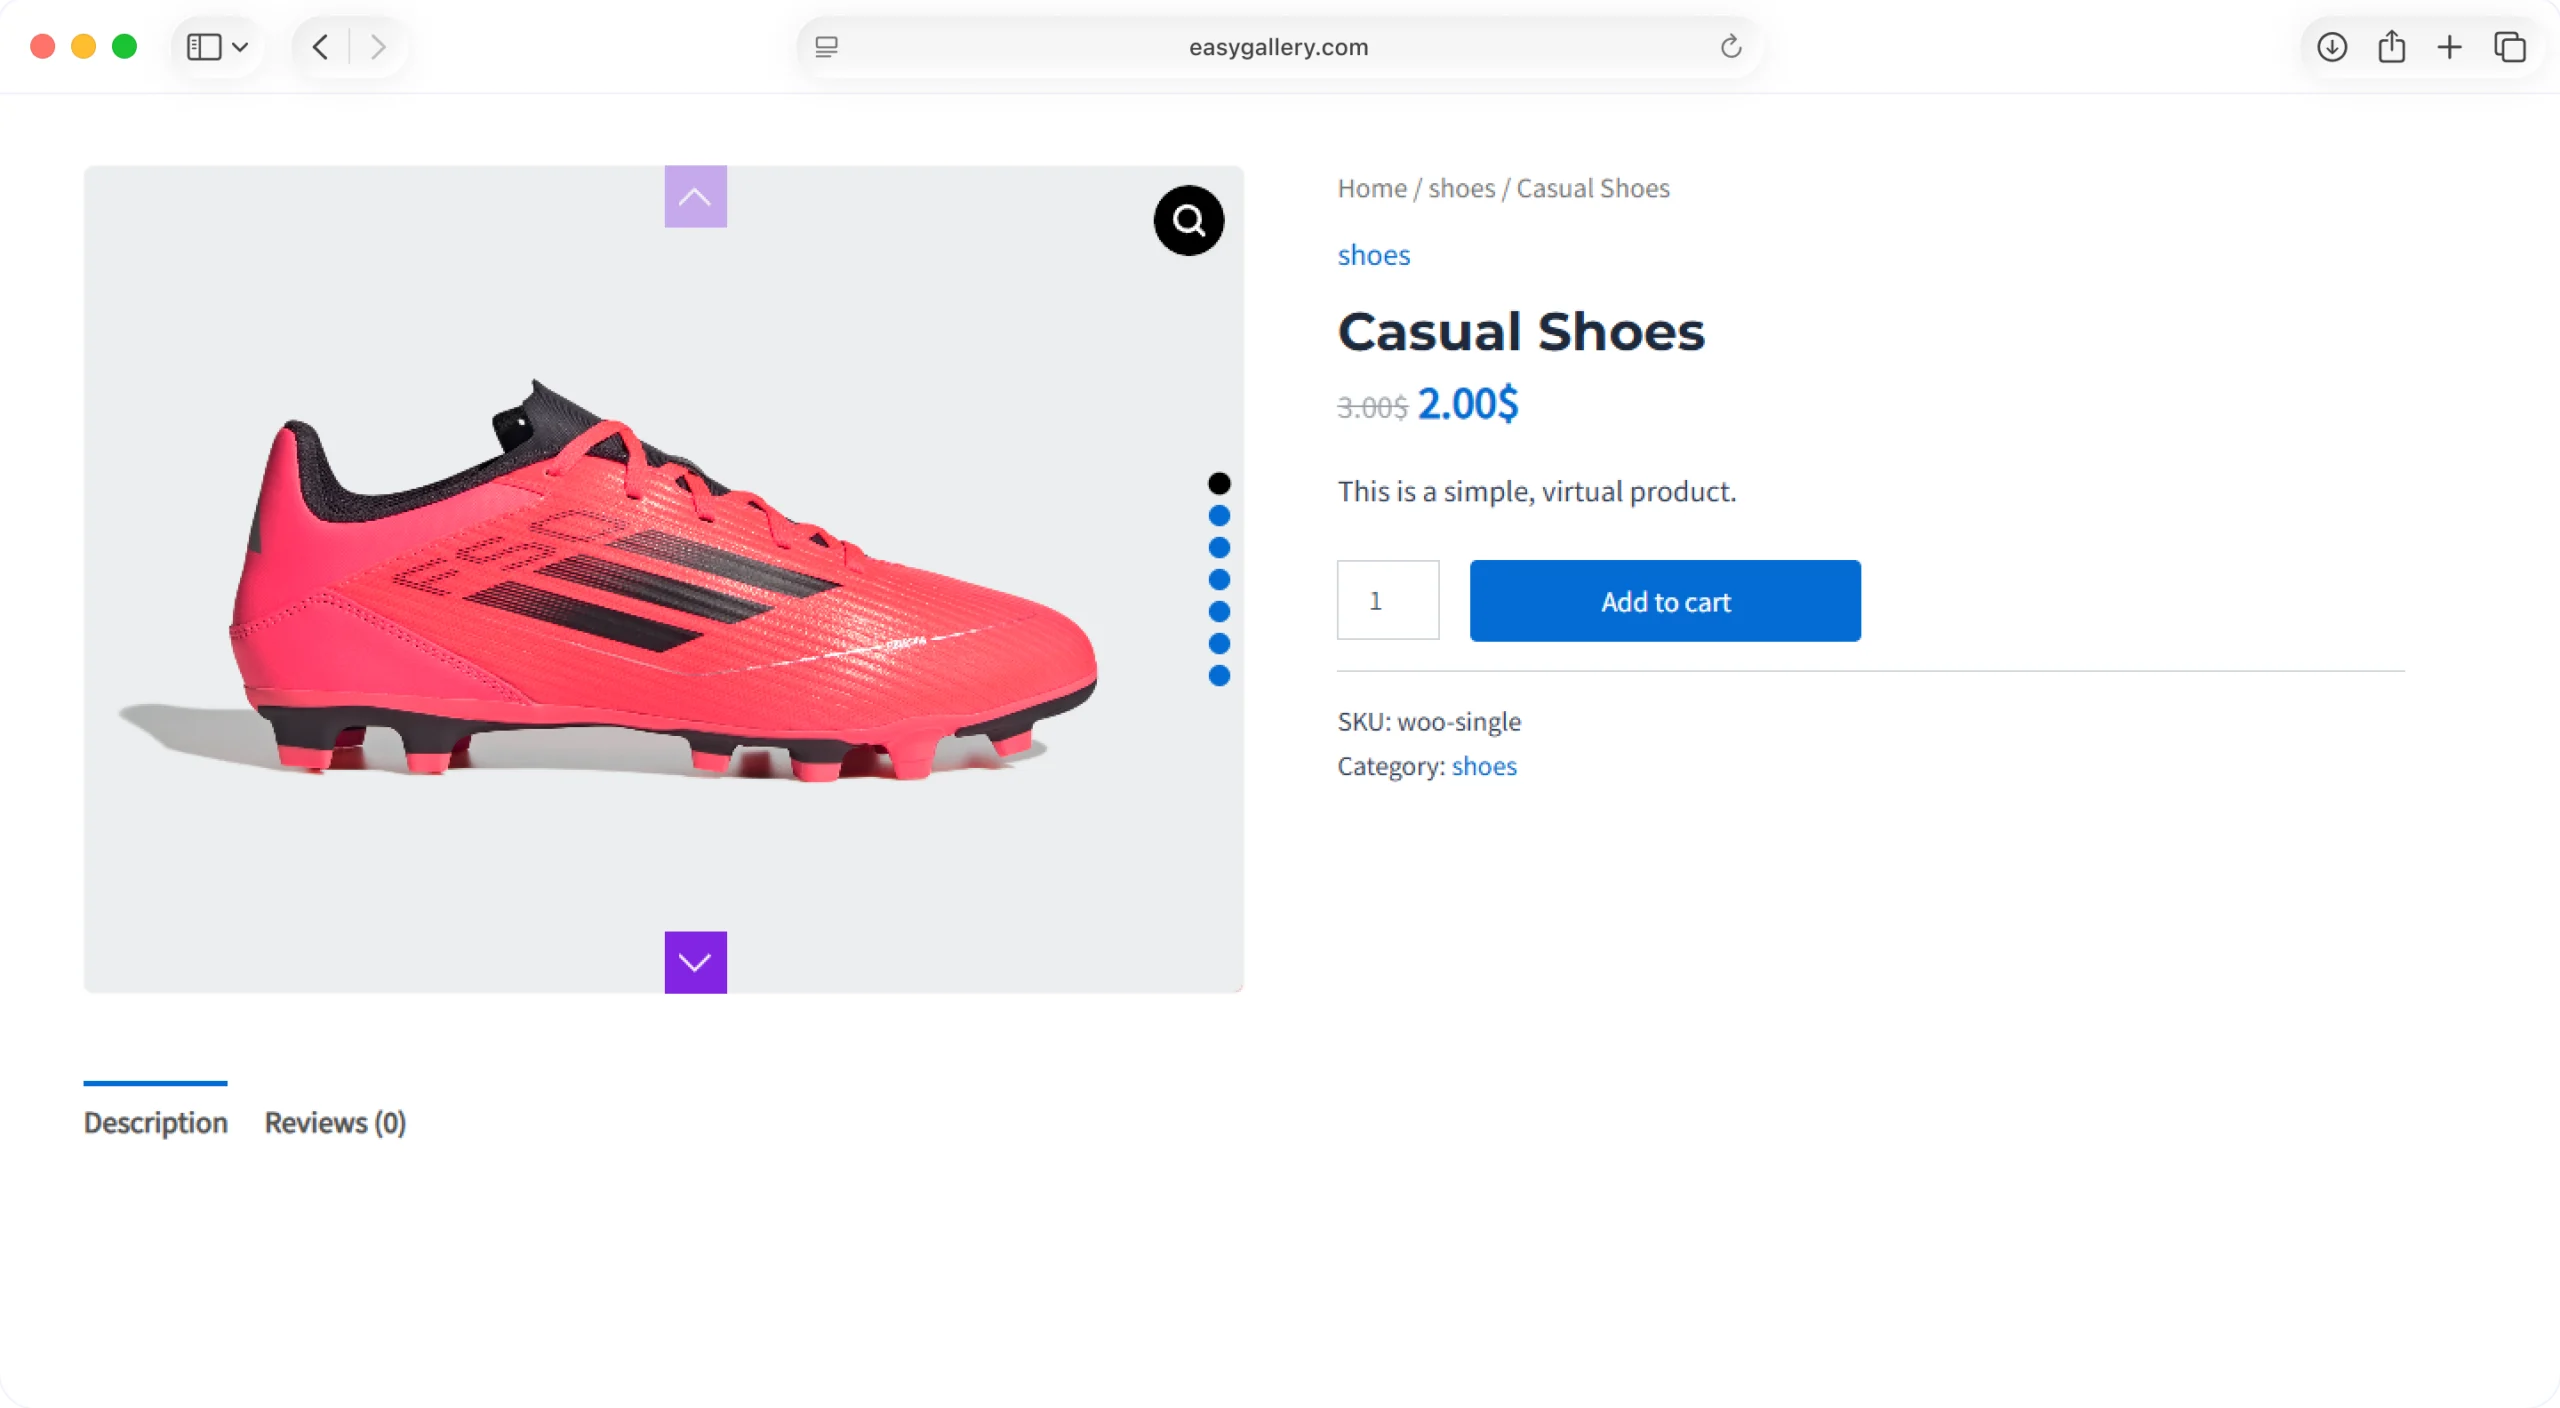Open the Safari downloads icon
This screenshot has height=1408, width=2560.
pos(2332,47)
